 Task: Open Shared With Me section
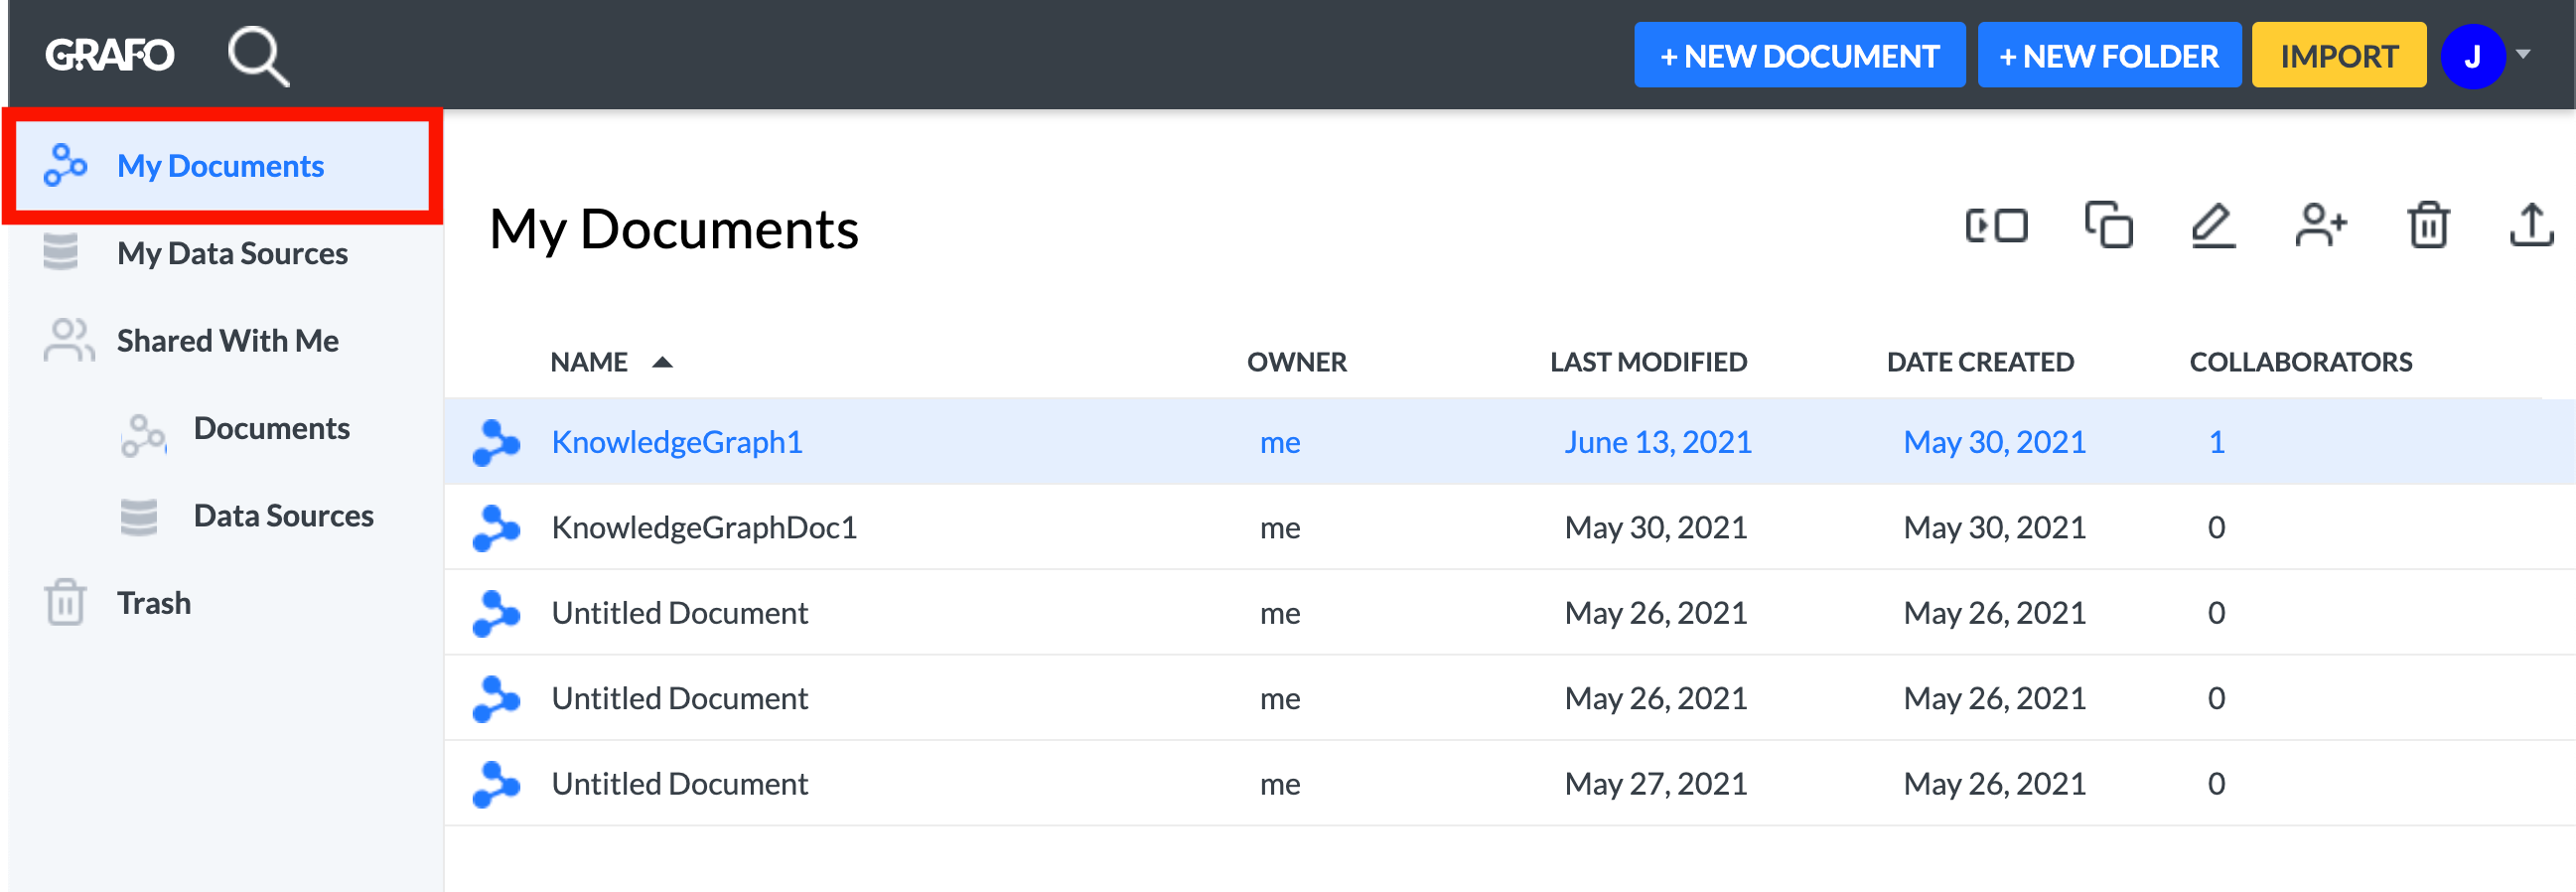(x=227, y=340)
